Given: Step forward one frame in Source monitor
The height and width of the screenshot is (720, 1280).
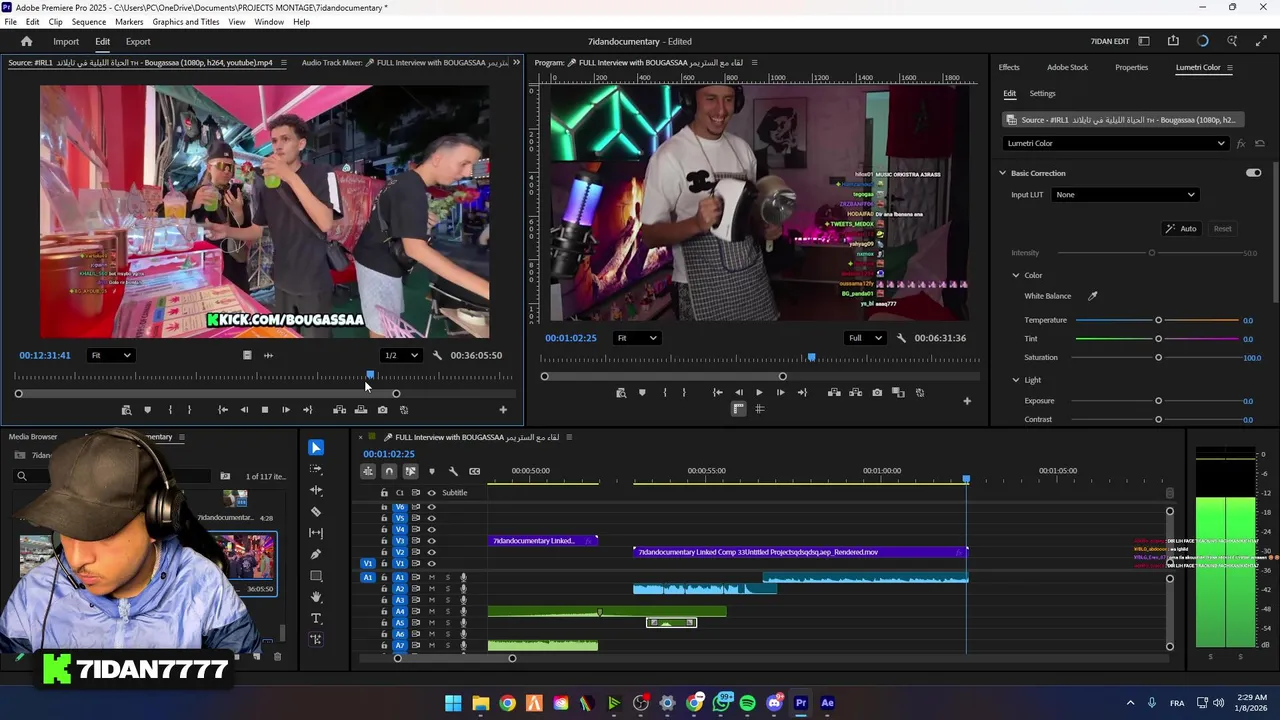Looking at the screenshot, I should pos(286,410).
